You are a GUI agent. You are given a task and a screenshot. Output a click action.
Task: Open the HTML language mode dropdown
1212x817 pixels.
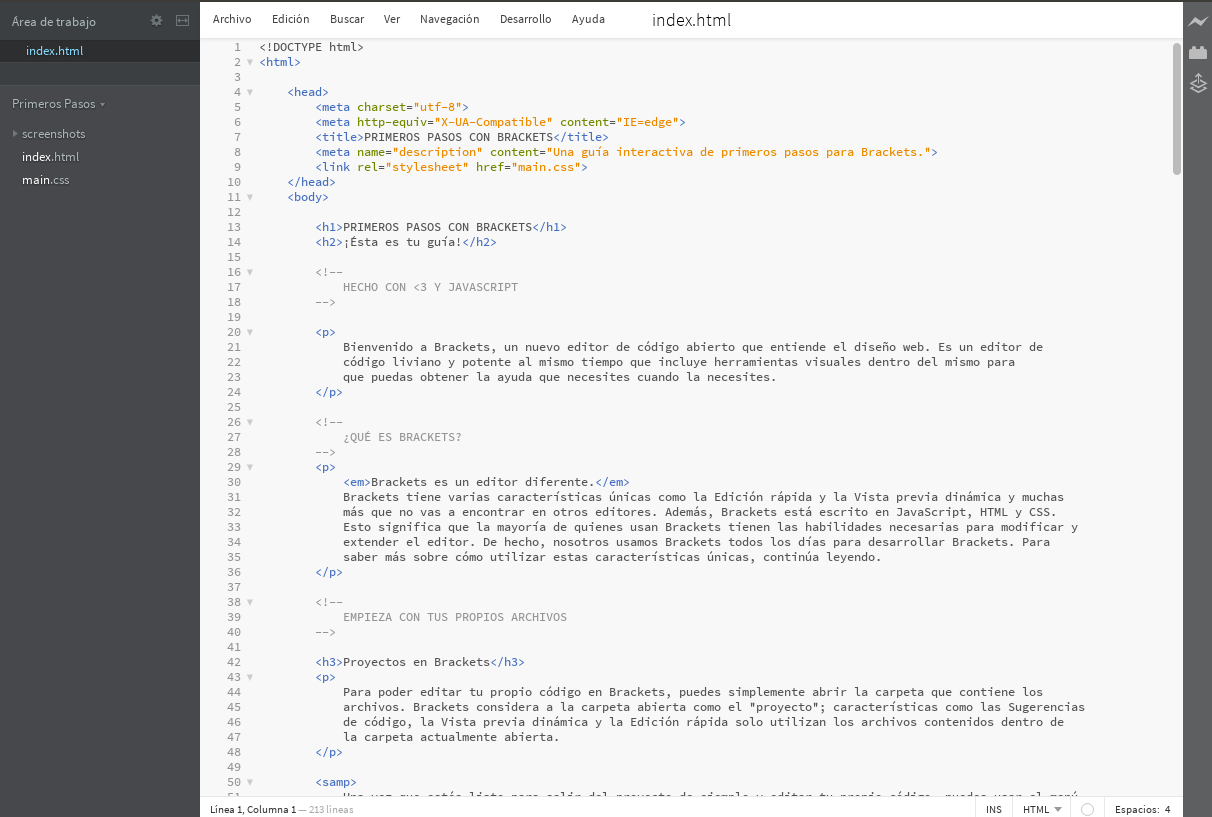[1041, 809]
